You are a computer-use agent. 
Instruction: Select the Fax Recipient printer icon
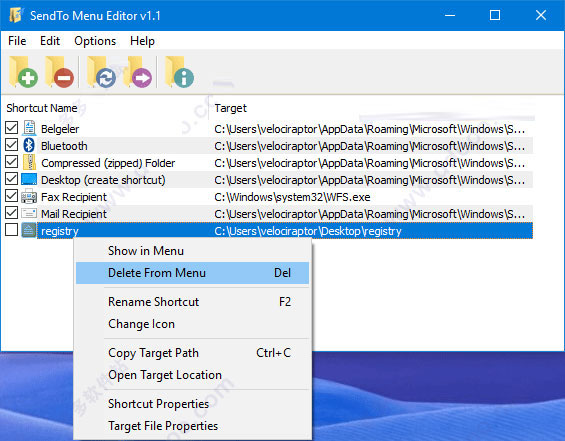click(29, 197)
